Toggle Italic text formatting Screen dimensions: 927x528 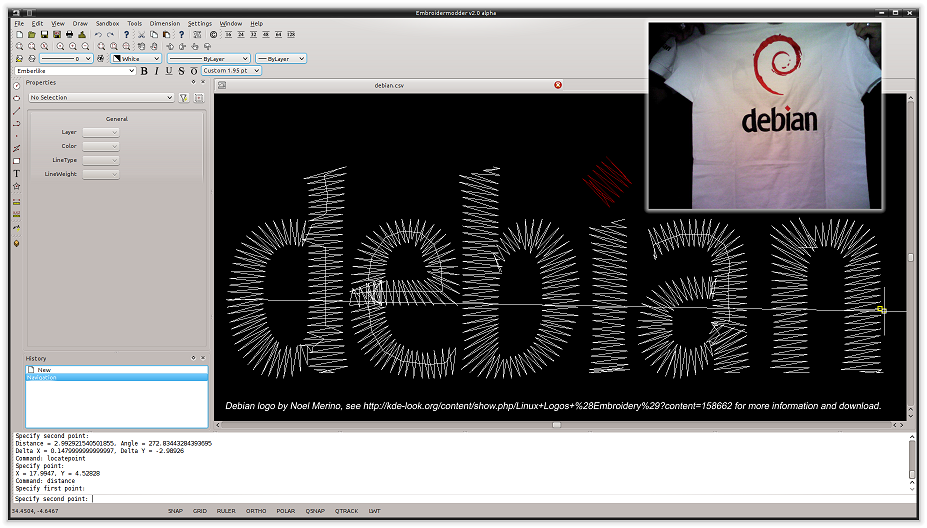pyautogui.click(x=157, y=71)
